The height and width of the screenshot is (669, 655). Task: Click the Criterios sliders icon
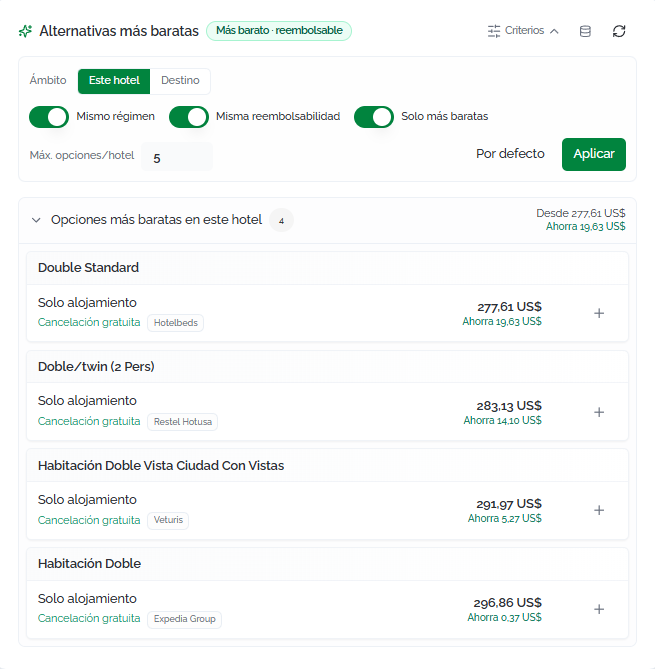click(x=494, y=31)
